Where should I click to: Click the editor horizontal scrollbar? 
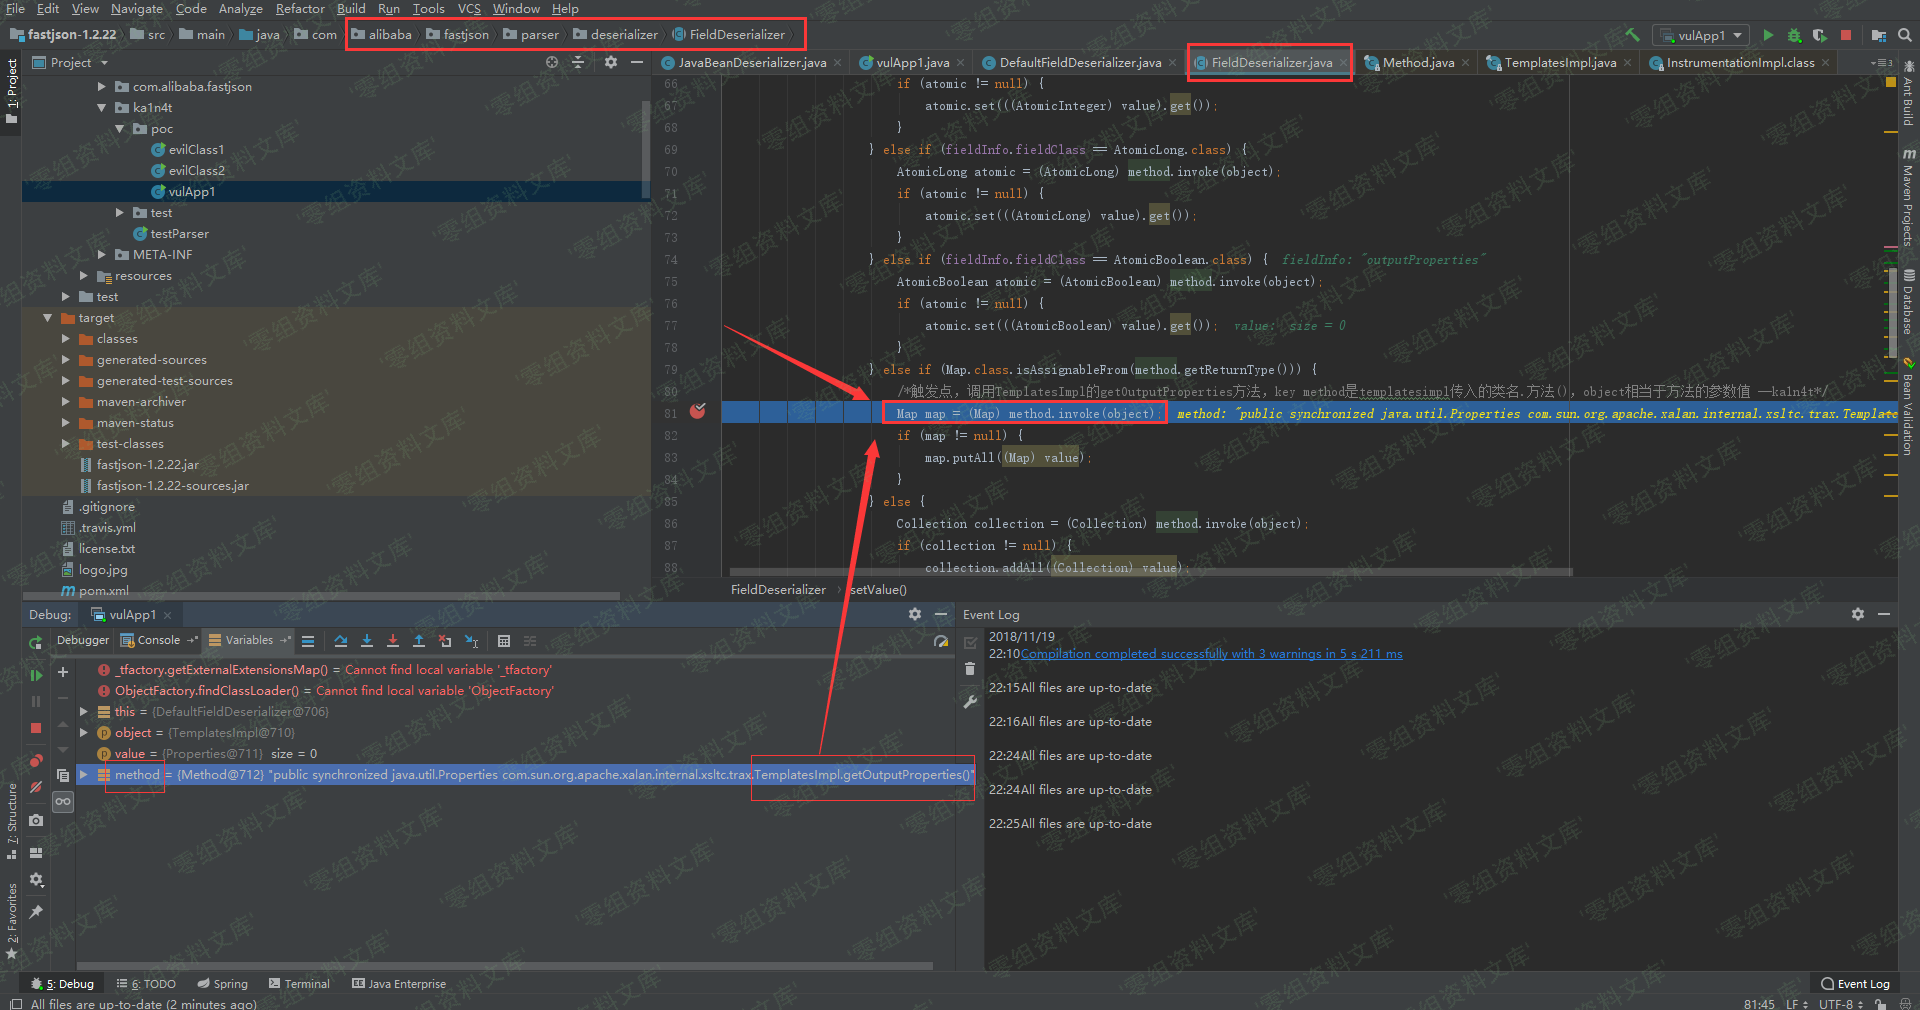1150,572
